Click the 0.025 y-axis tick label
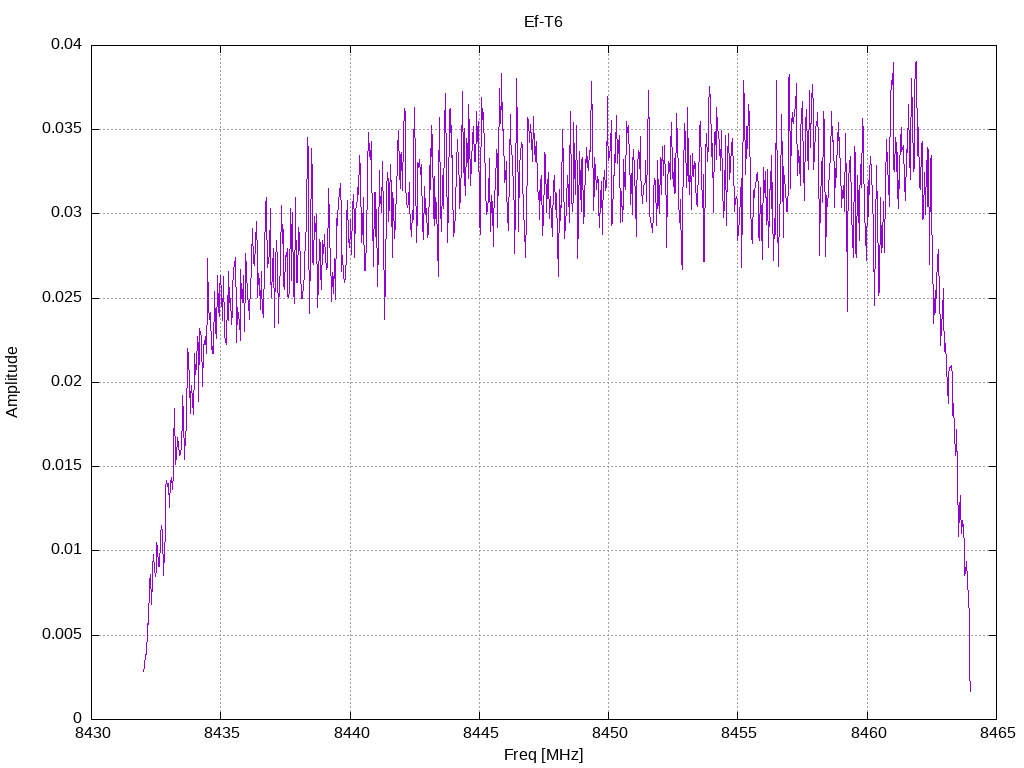Image resolution: width=1024 pixels, height=768 pixels. point(62,297)
